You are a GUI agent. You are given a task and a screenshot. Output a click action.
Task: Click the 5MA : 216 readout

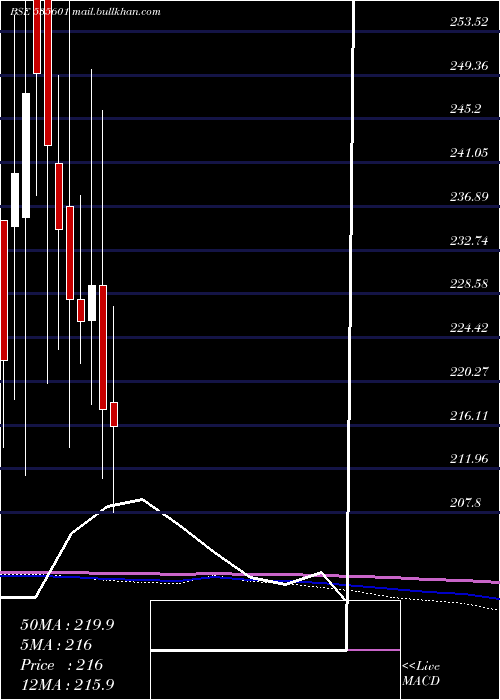[56, 645]
